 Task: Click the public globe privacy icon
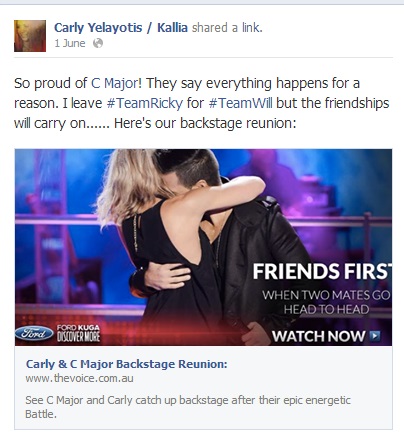click(98, 43)
